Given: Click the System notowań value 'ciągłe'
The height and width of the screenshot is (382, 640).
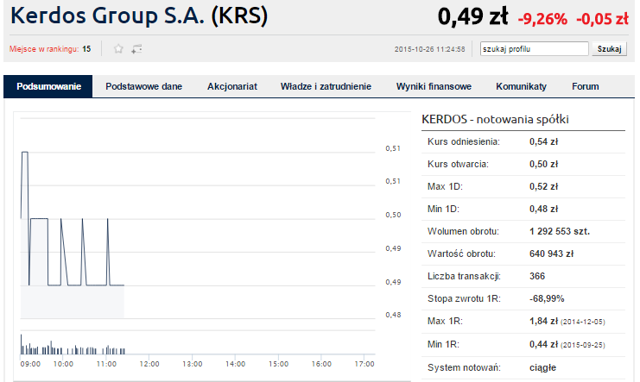Looking at the screenshot, I should (543, 368).
